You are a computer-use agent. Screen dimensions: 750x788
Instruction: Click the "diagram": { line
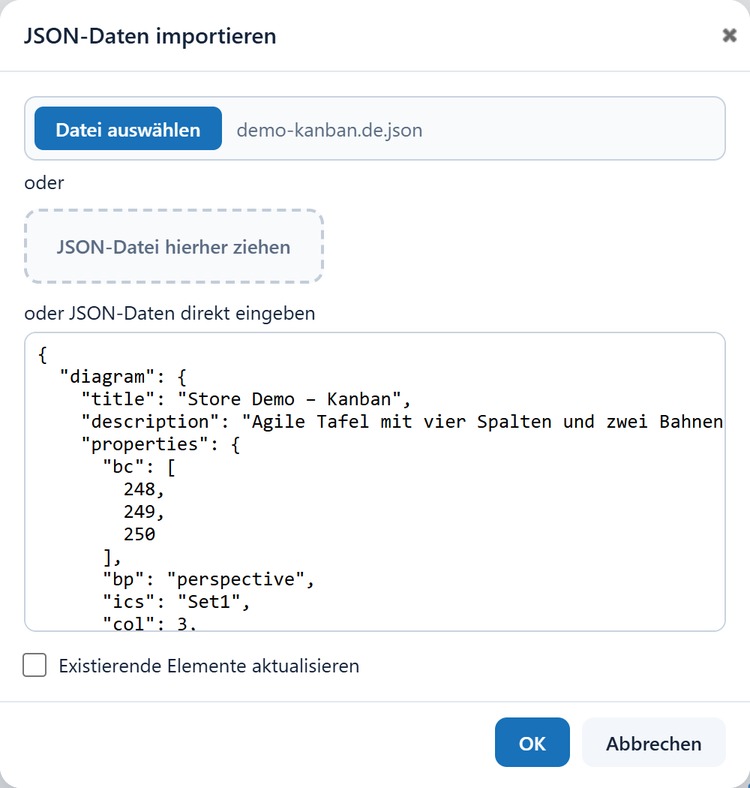pyautogui.click(x=124, y=376)
